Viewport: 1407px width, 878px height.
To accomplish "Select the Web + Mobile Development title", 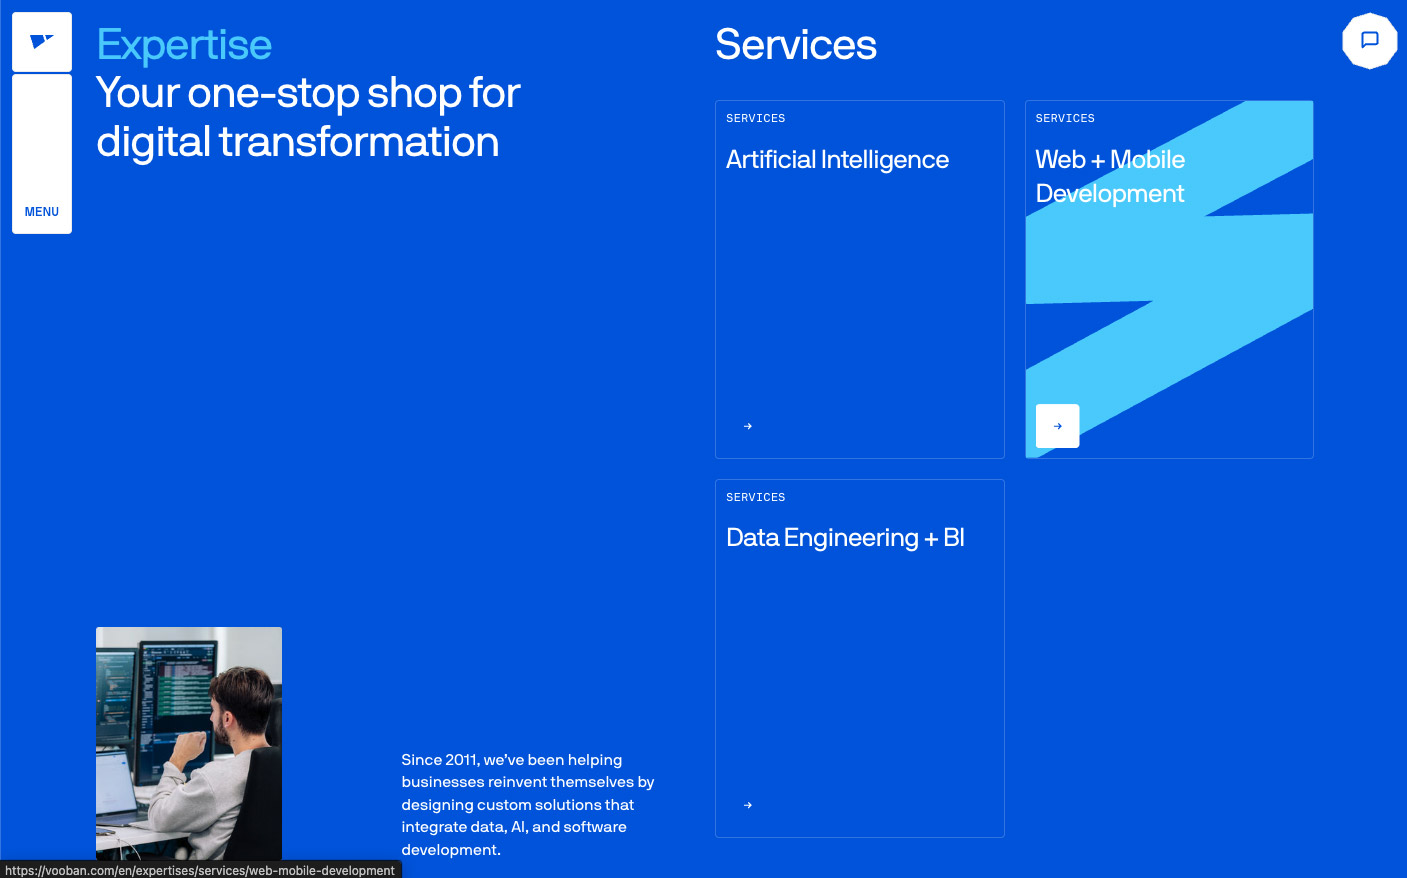I will (x=1109, y=176).
